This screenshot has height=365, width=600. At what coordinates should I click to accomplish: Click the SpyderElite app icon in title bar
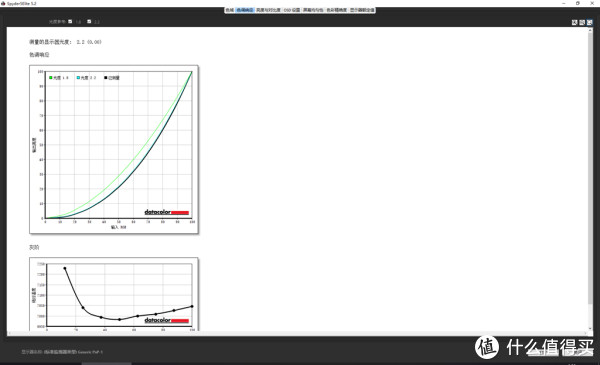(3, 3)
